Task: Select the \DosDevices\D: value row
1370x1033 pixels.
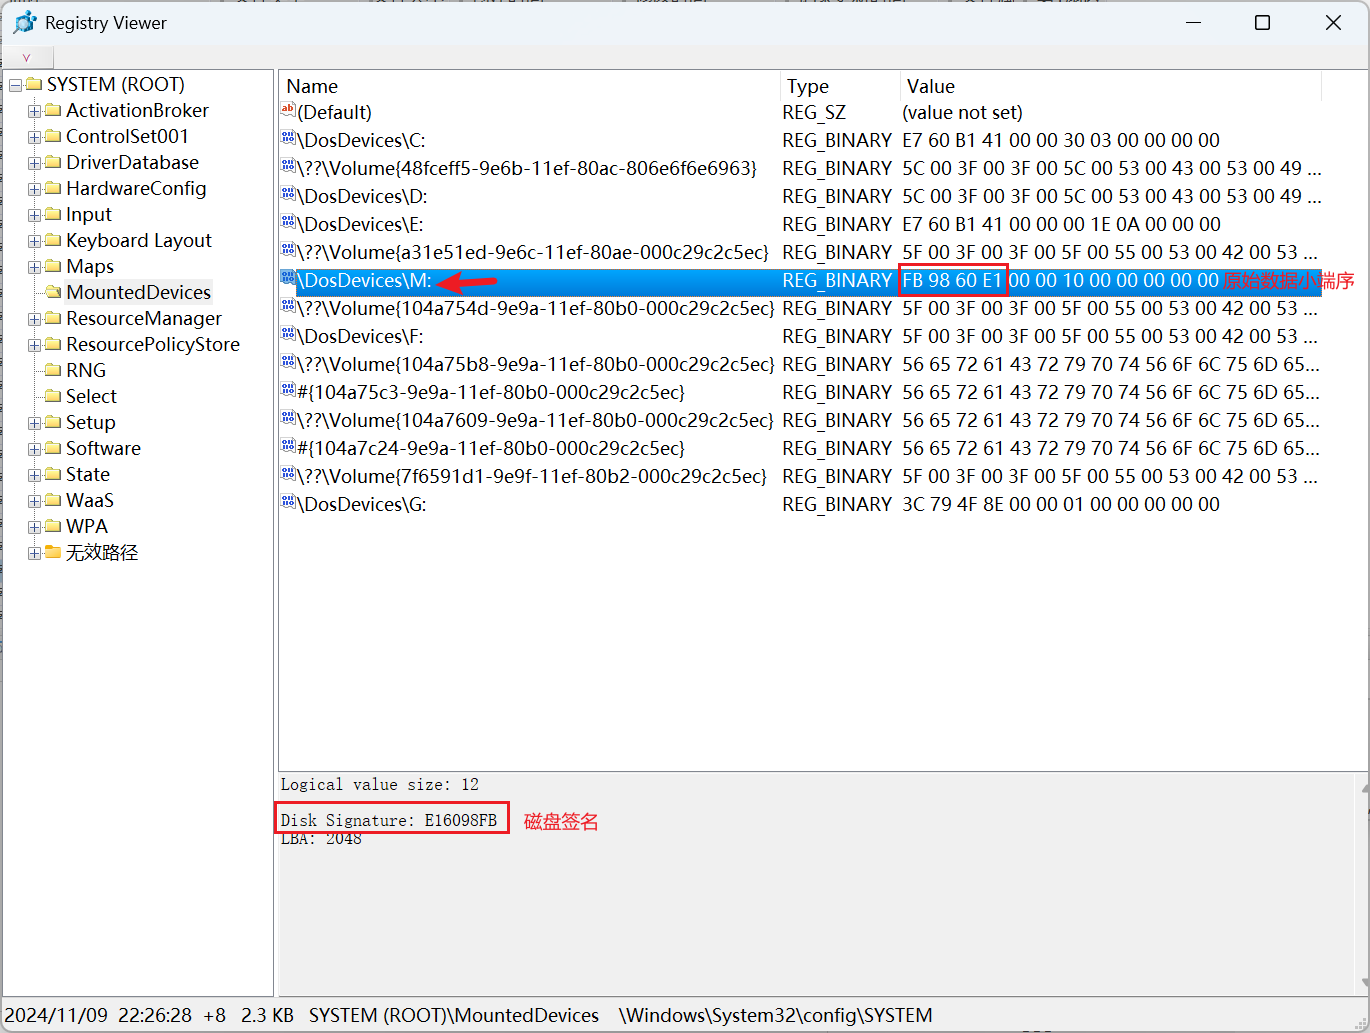Action: click(x=362, y=196)
